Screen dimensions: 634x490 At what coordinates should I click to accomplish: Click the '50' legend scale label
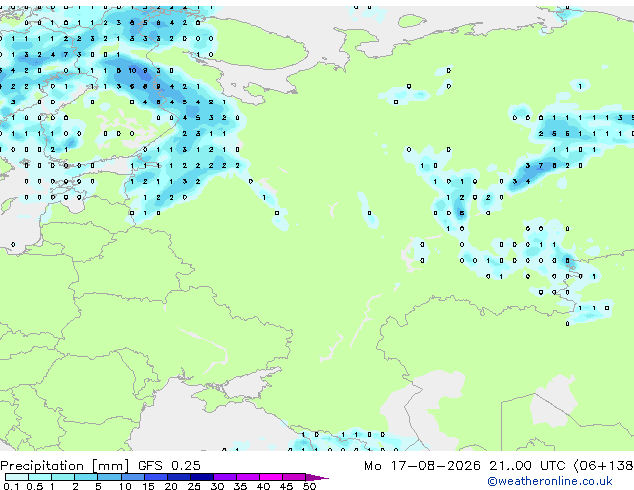click(309, 486)
